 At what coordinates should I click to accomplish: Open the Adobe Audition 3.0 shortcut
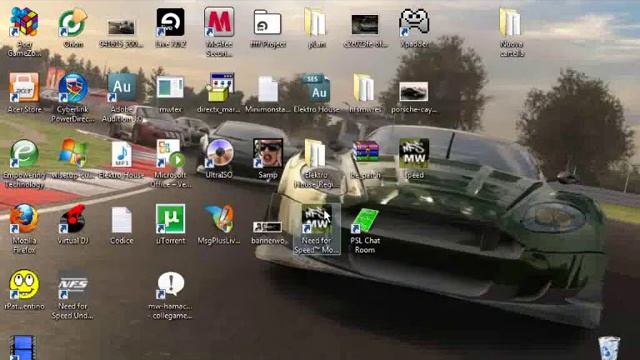pyautogui.click(x=122, y=88)
